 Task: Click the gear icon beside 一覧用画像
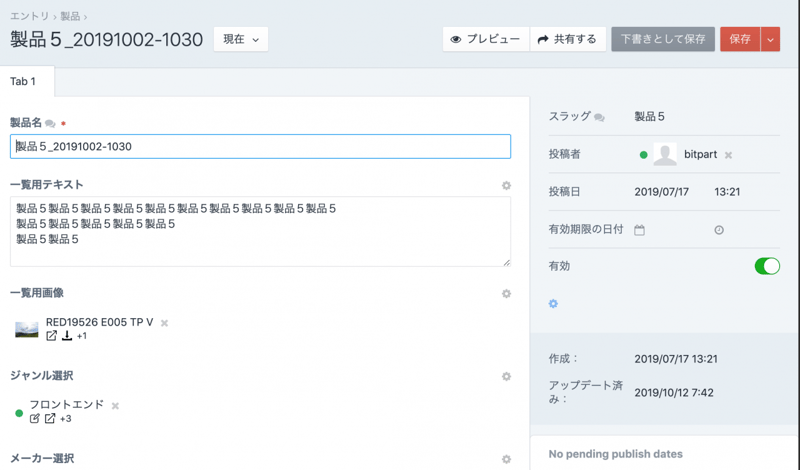(x=506, y=294)
